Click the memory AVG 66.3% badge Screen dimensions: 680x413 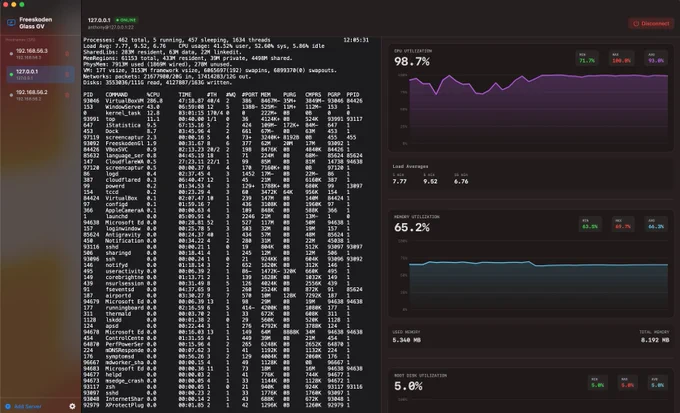click(x=656, y=224)
